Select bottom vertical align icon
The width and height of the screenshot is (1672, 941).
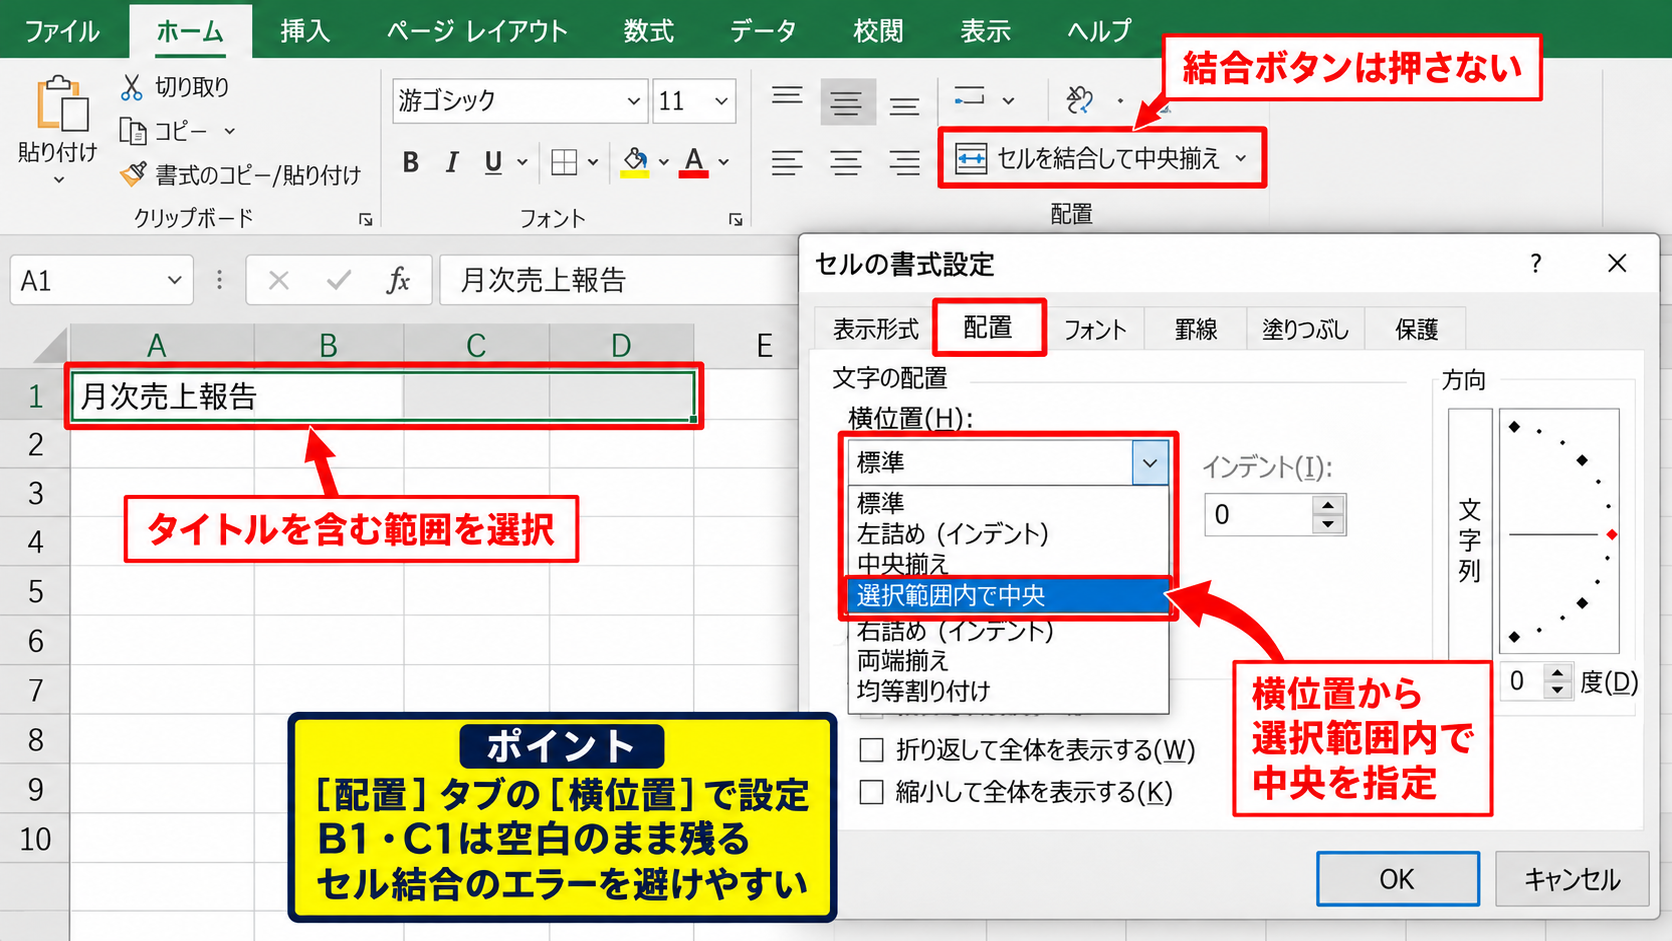pyautogui.click(x=905, y=104)
